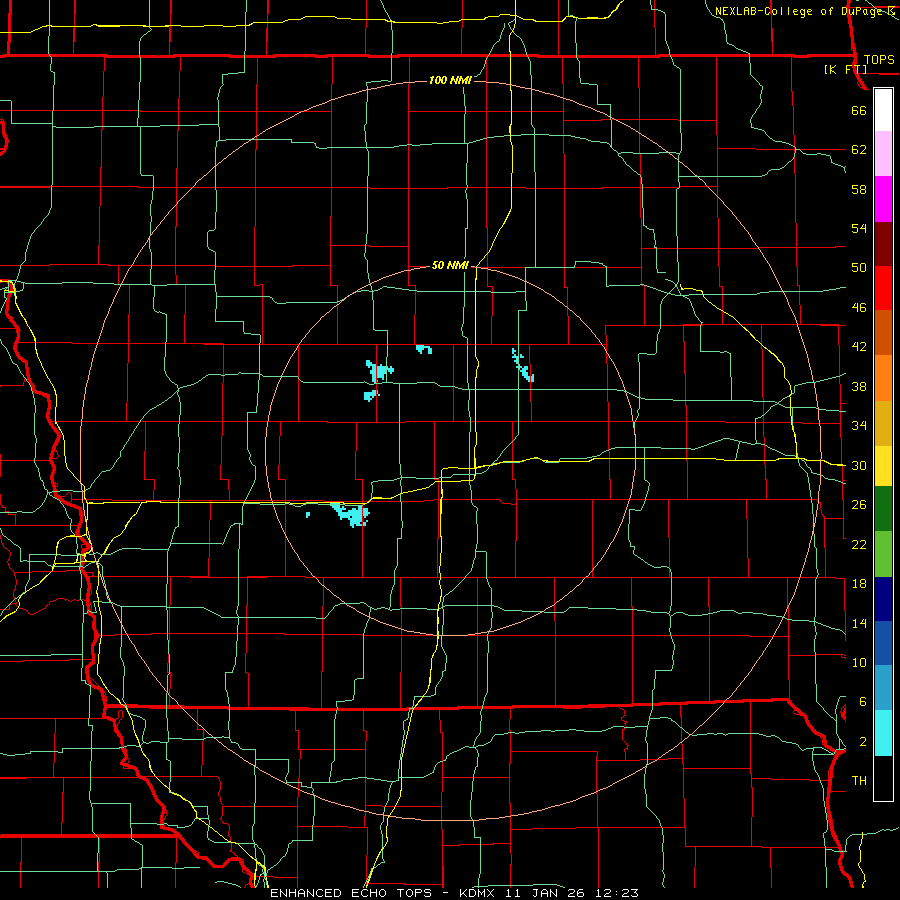
Task: Click the dark orange 46 kft legend swatch
Action: click(883, 332)
